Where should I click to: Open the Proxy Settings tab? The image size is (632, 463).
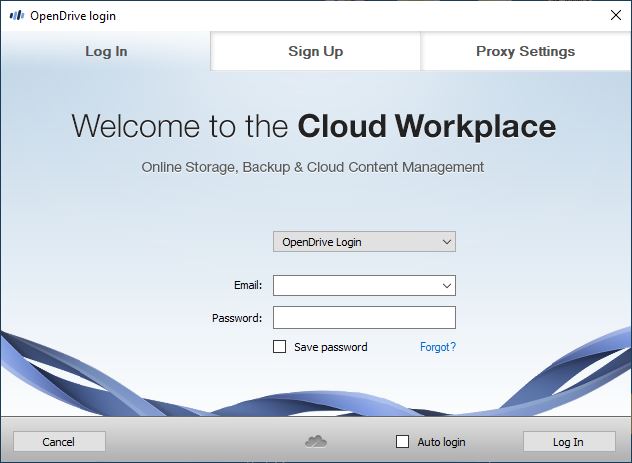pyautogui.click(x=526, y=51)
